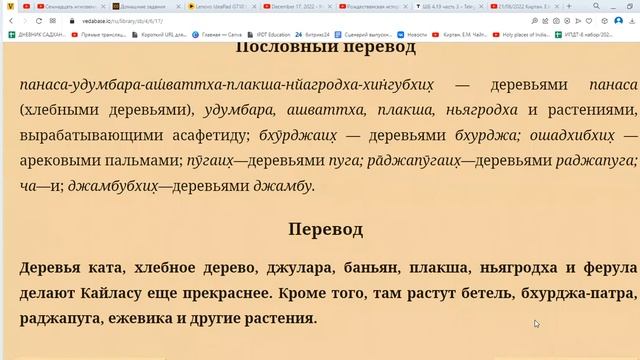Open the Главная — Canva bookmark

(217, 35)
